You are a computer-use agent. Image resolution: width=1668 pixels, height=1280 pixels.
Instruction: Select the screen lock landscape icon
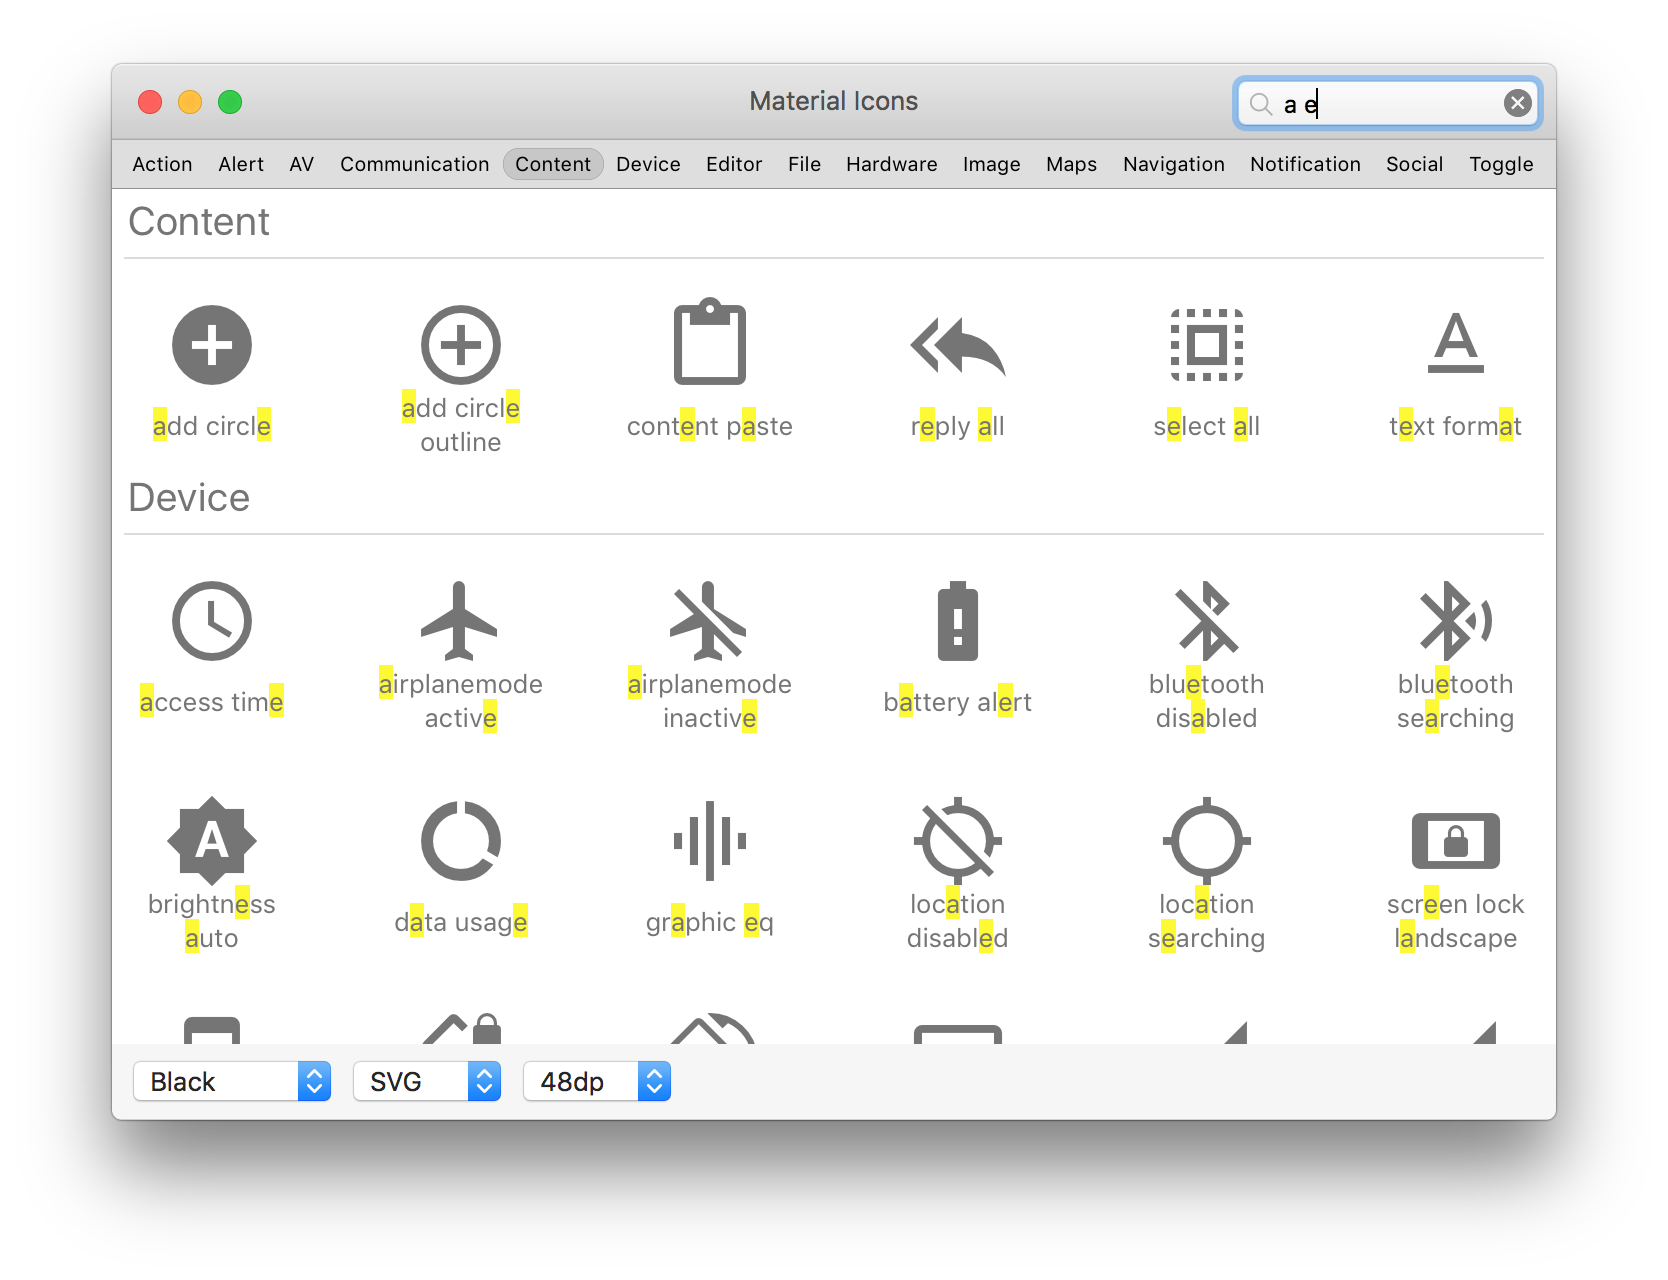point(1456,841)
